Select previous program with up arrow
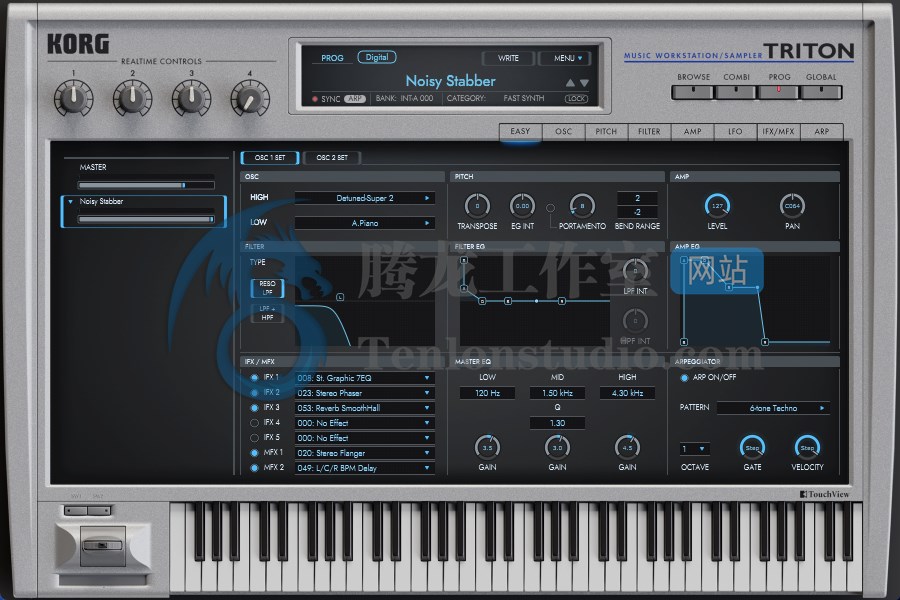This screenshot has height=600, width=900. coord(570,83)
